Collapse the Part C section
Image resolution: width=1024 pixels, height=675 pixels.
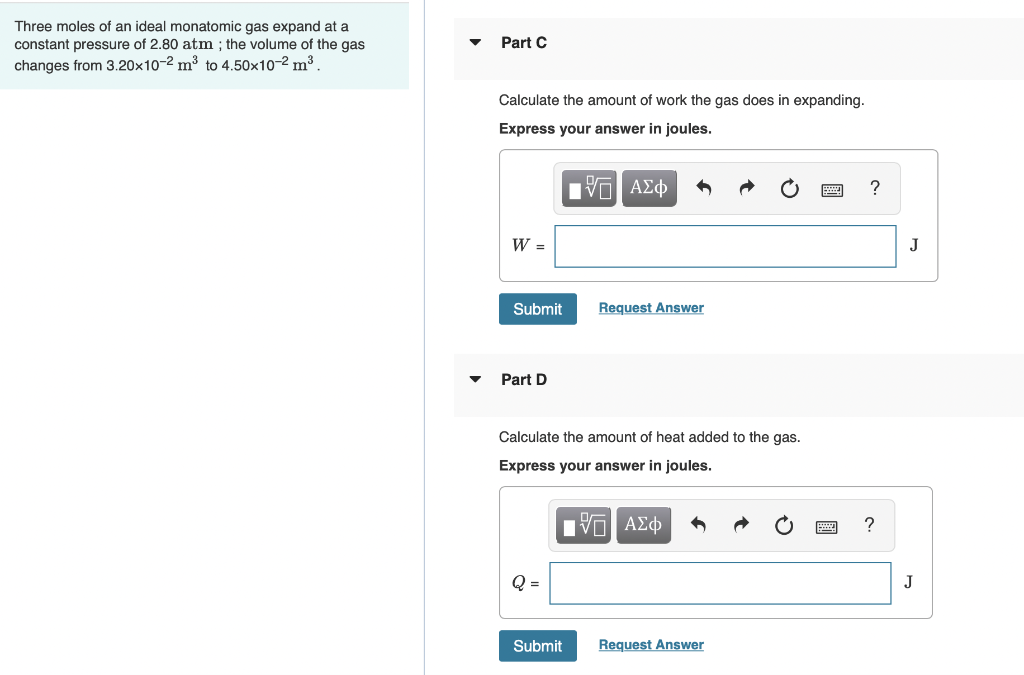[474, 42]
